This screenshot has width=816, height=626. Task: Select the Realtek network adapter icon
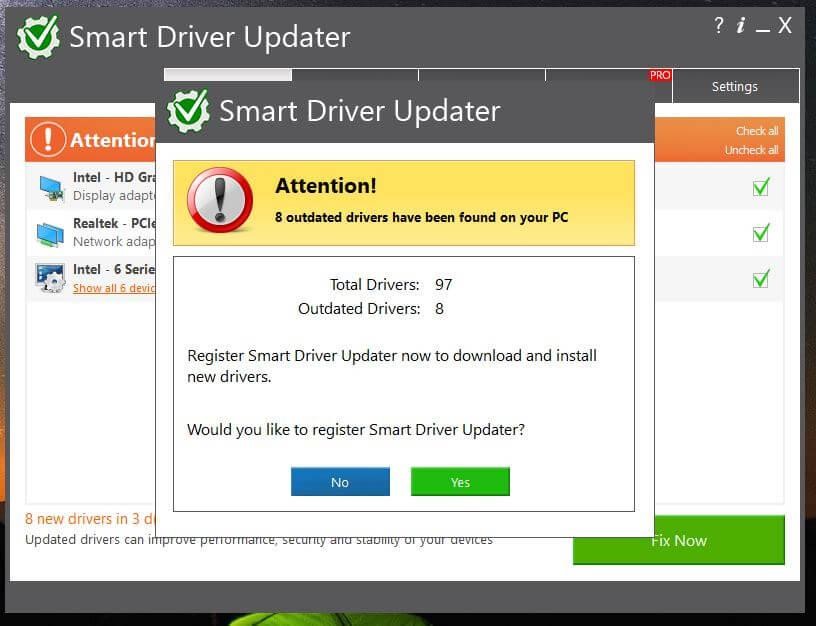[50, 234]
